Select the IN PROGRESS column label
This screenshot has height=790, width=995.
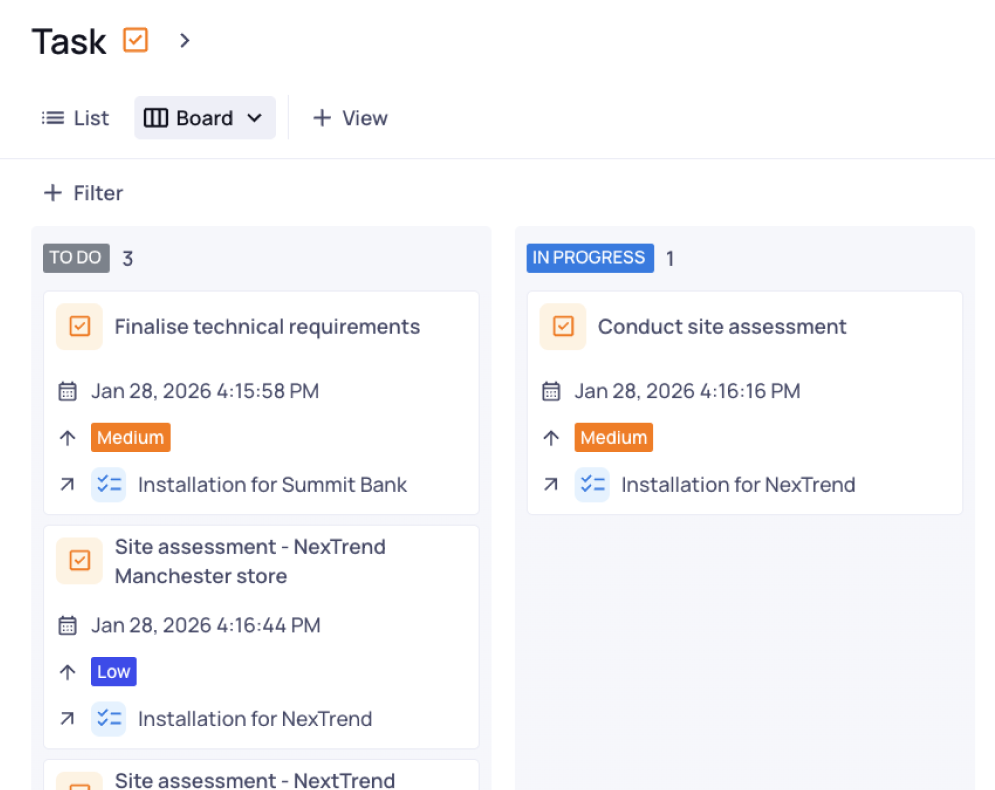click(589, 258)
